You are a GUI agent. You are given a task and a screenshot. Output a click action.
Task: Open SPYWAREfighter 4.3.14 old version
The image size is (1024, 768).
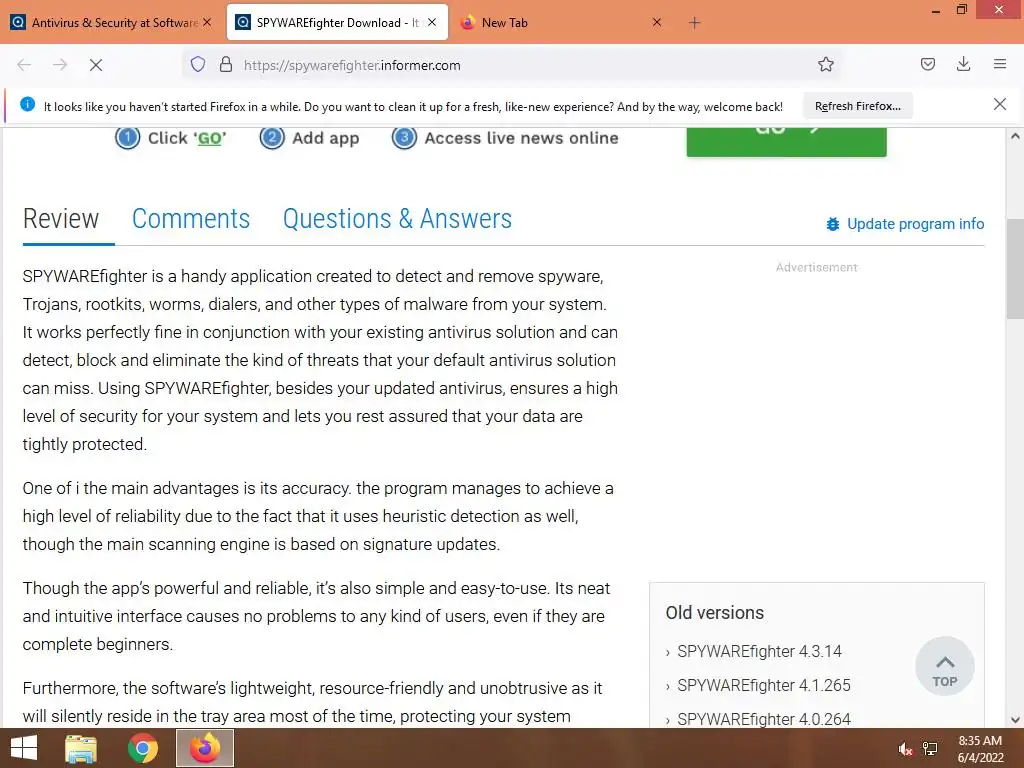(x=759, y=651)
